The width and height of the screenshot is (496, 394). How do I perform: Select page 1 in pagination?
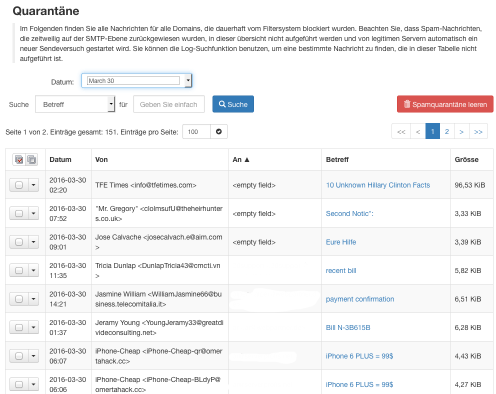[x=433, y=131]
